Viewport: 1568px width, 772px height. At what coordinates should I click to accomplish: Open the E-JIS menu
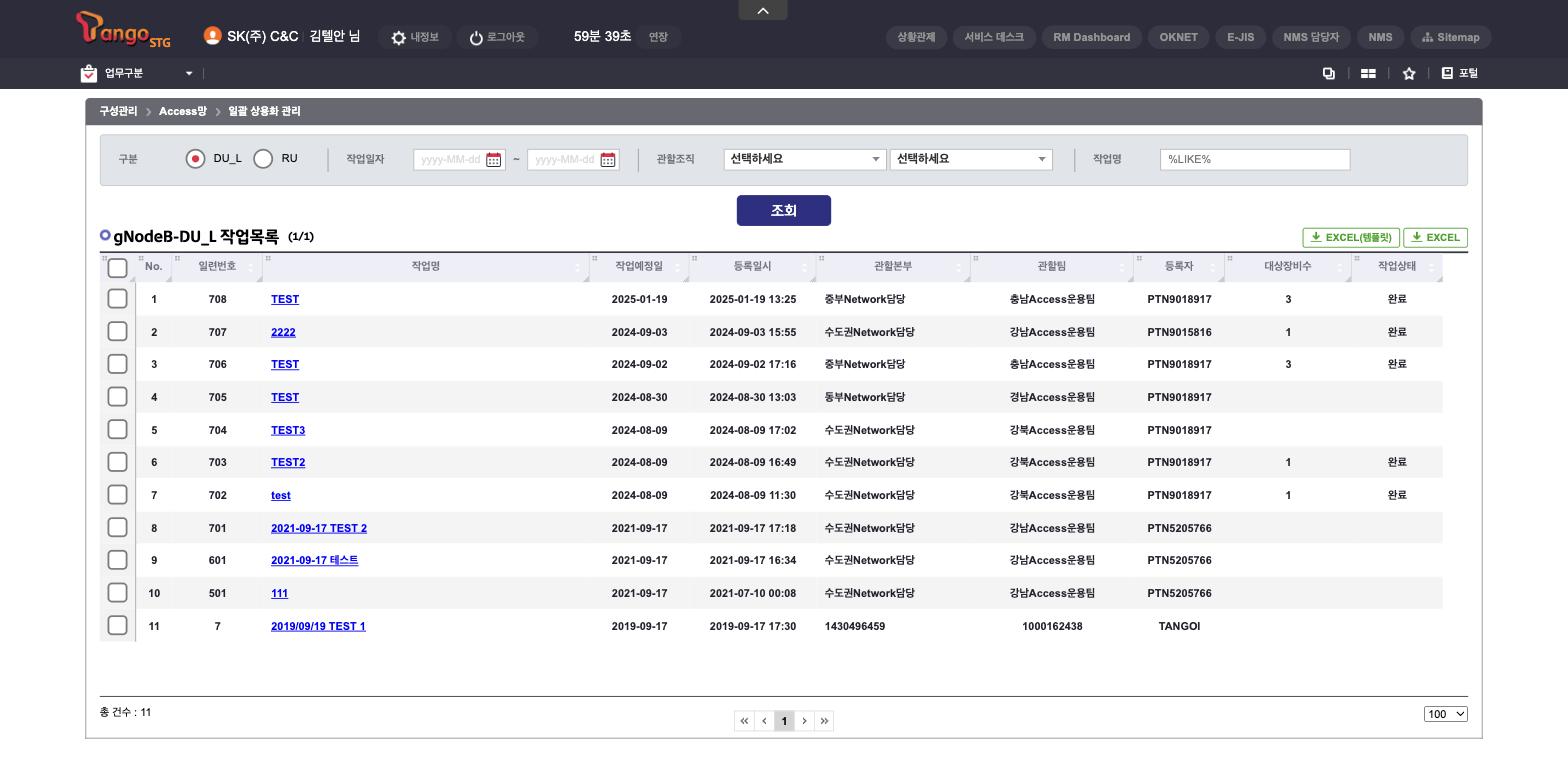[x=1240, y=37]
